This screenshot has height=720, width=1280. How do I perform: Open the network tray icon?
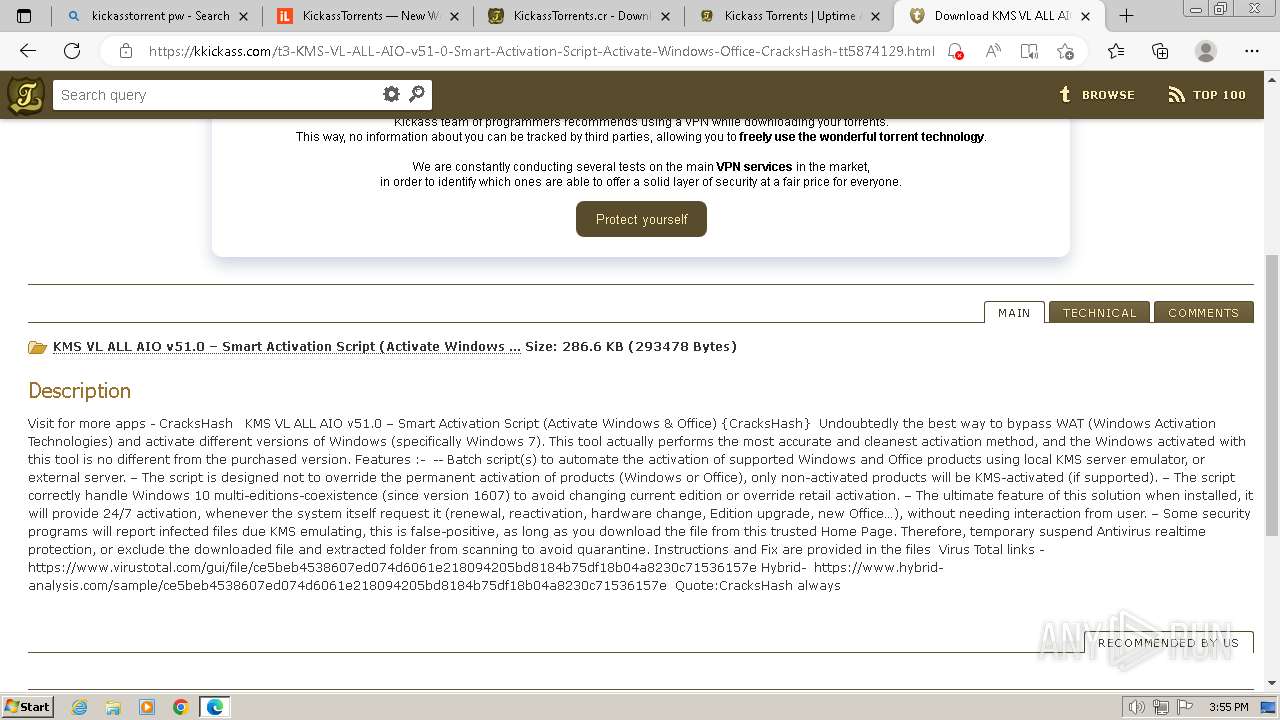[x=1160, y=707]
